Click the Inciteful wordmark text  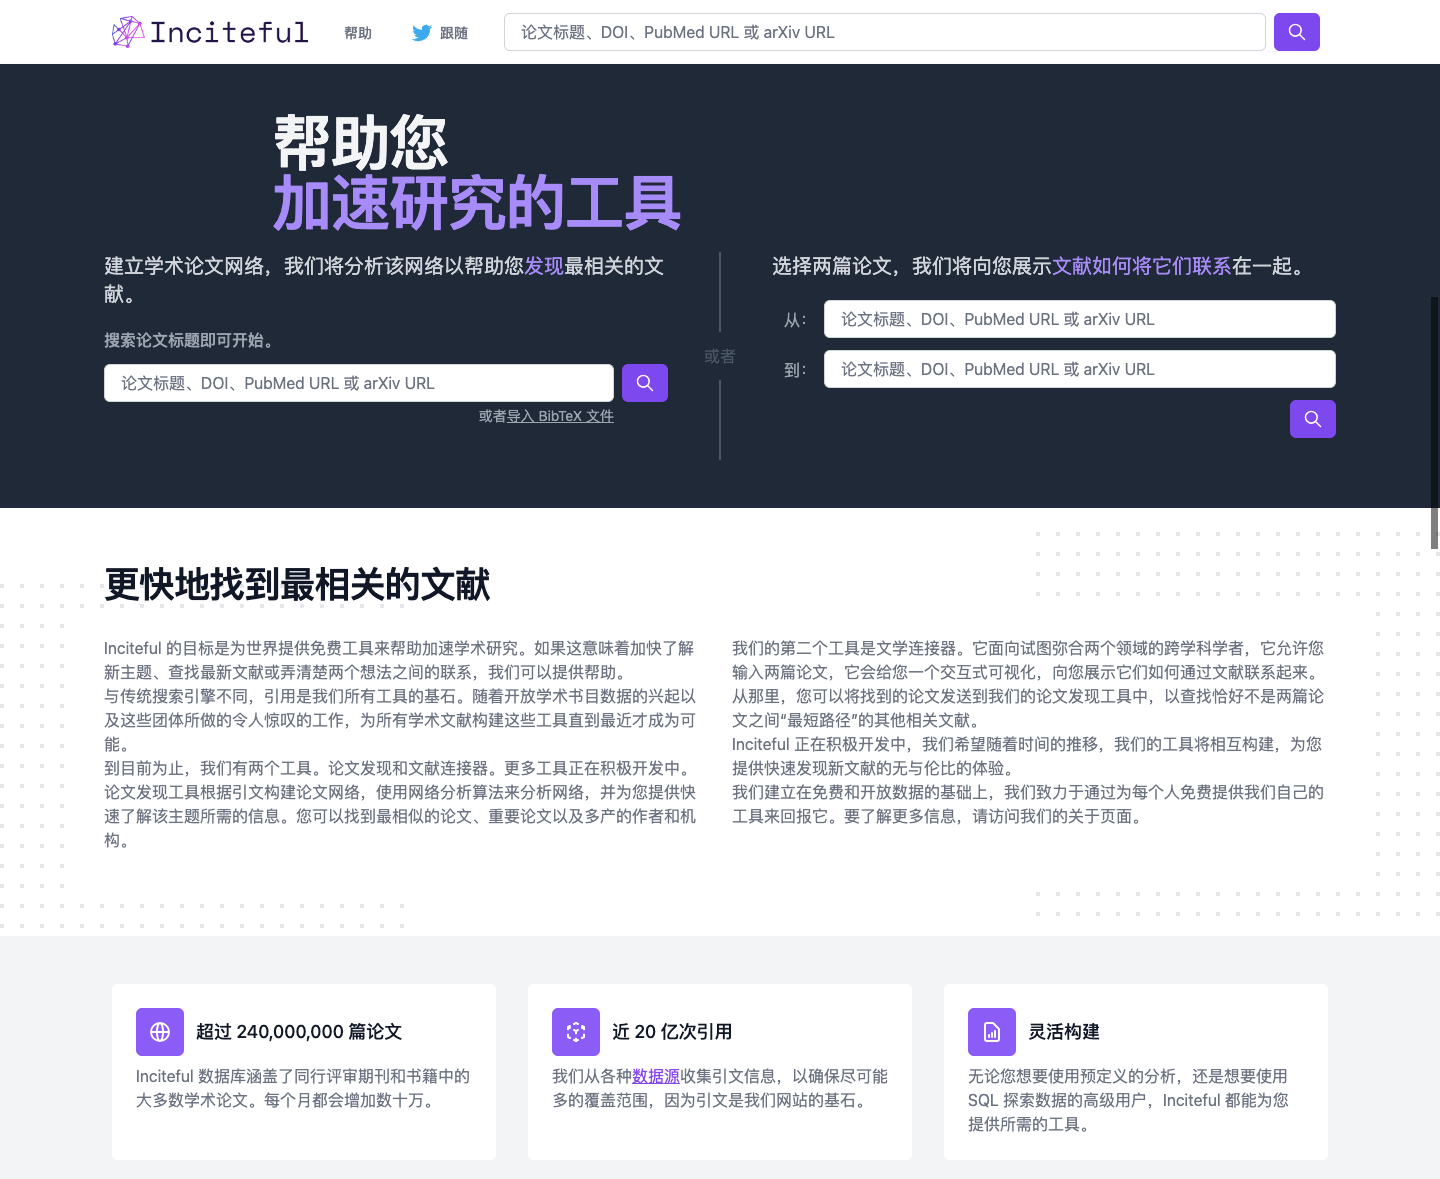point(229,32)
